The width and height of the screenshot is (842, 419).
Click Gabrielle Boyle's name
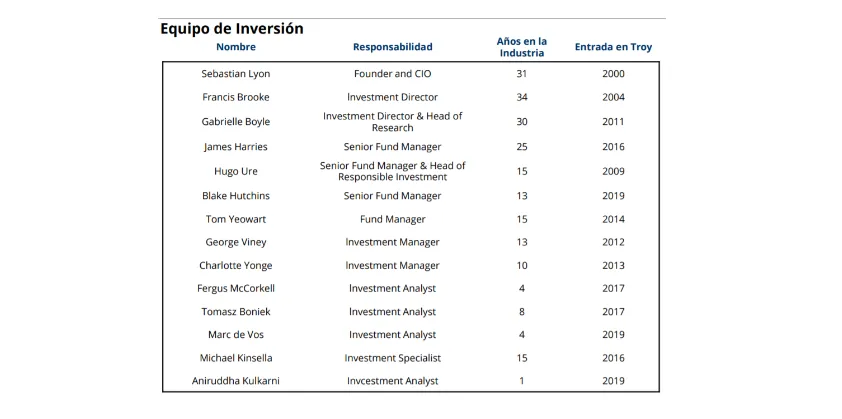(236, 122)
